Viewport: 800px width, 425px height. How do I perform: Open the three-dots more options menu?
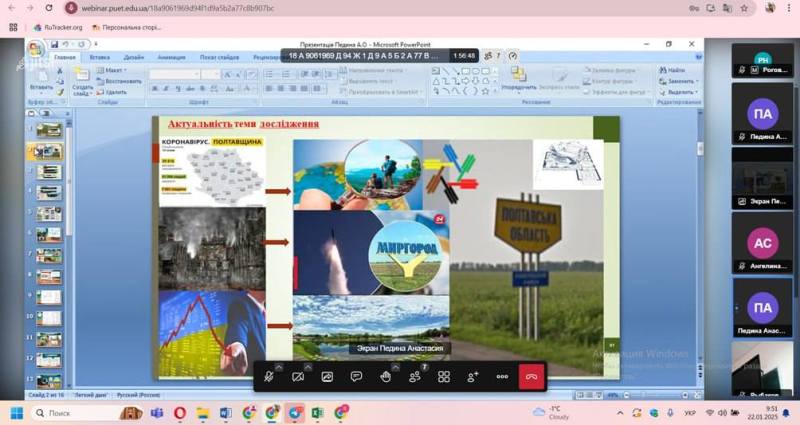tap(502, 377)
